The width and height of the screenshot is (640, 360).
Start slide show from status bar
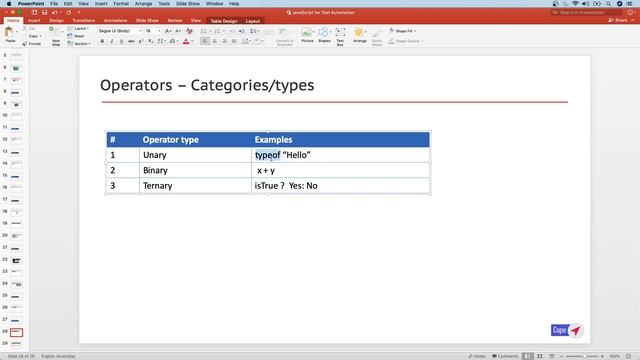point(551,356)
